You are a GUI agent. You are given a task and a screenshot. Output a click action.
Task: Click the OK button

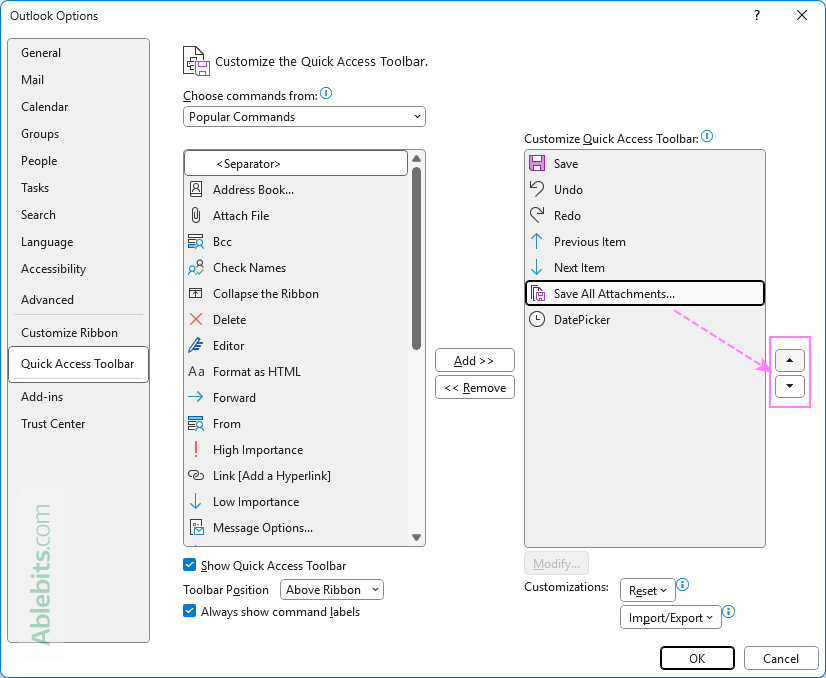[x=697, y=658]
